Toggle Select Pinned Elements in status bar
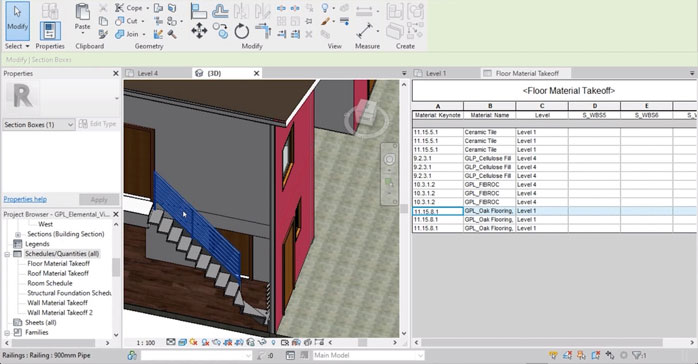 pyautogui.click(x=581, y=355)
